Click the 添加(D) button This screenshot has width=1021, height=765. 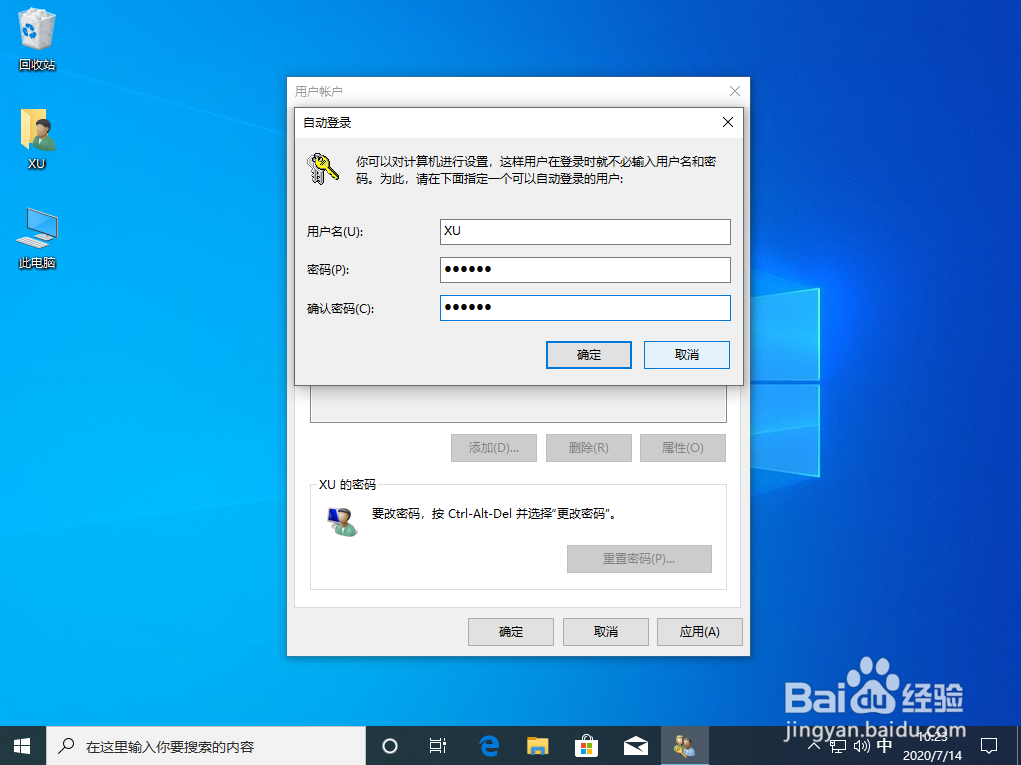(493, 447)
